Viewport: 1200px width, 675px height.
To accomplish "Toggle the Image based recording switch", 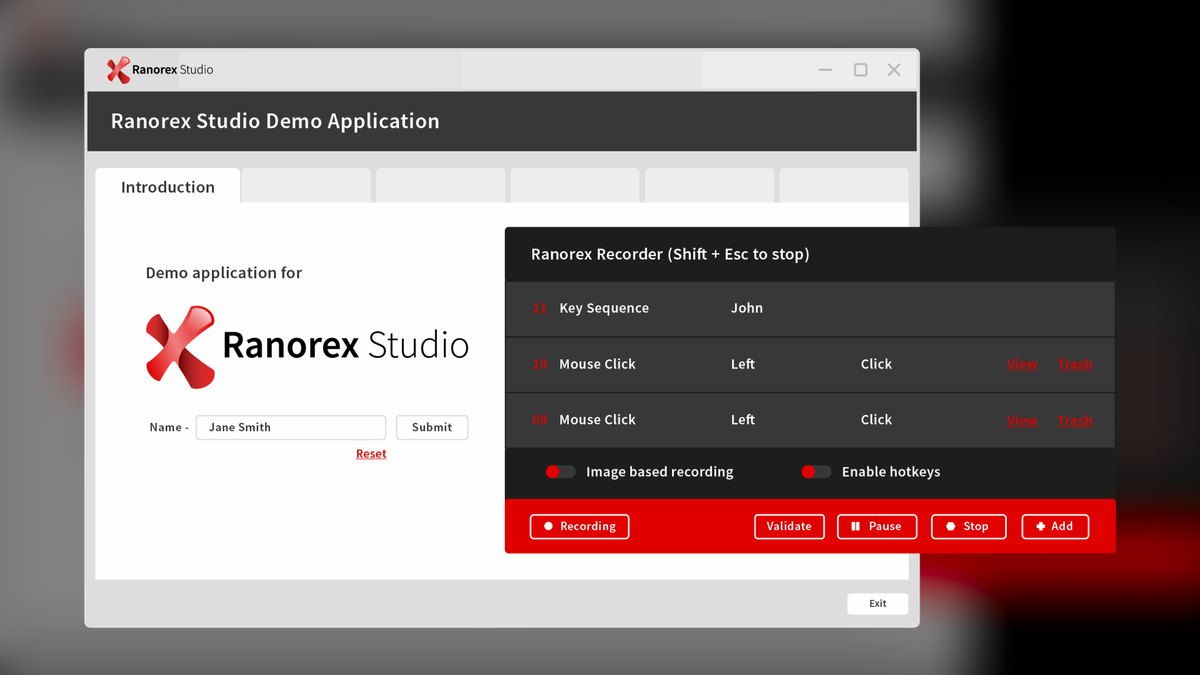I will (560, 472).
